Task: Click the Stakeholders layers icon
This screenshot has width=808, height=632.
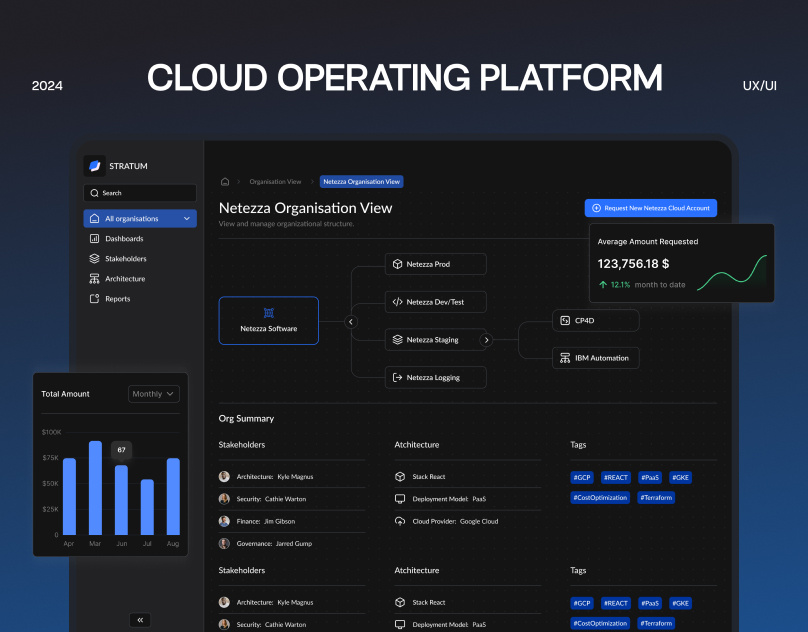Action: coord(94,259)
